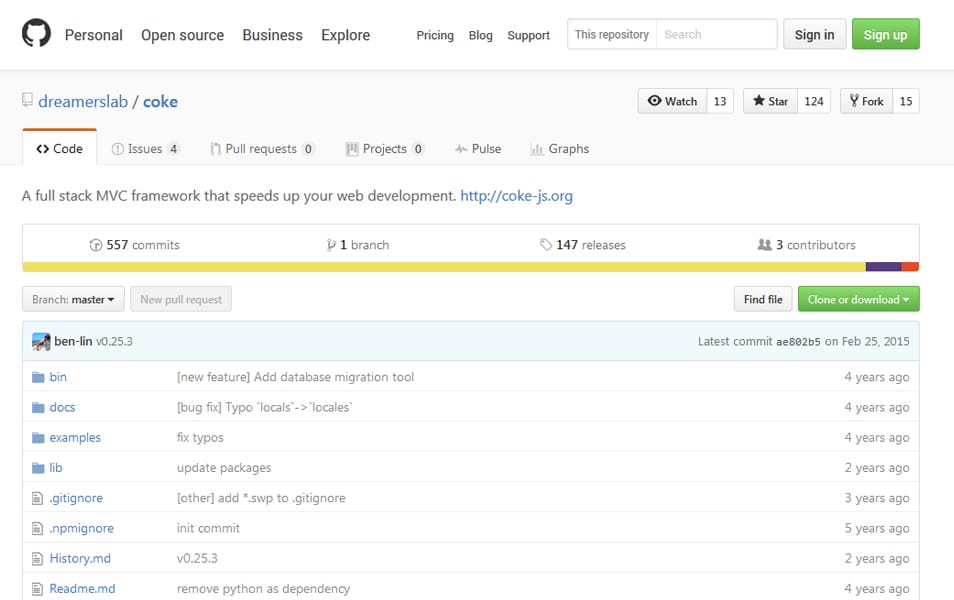
Task: Switch to the Code tab
Action: 60,148
